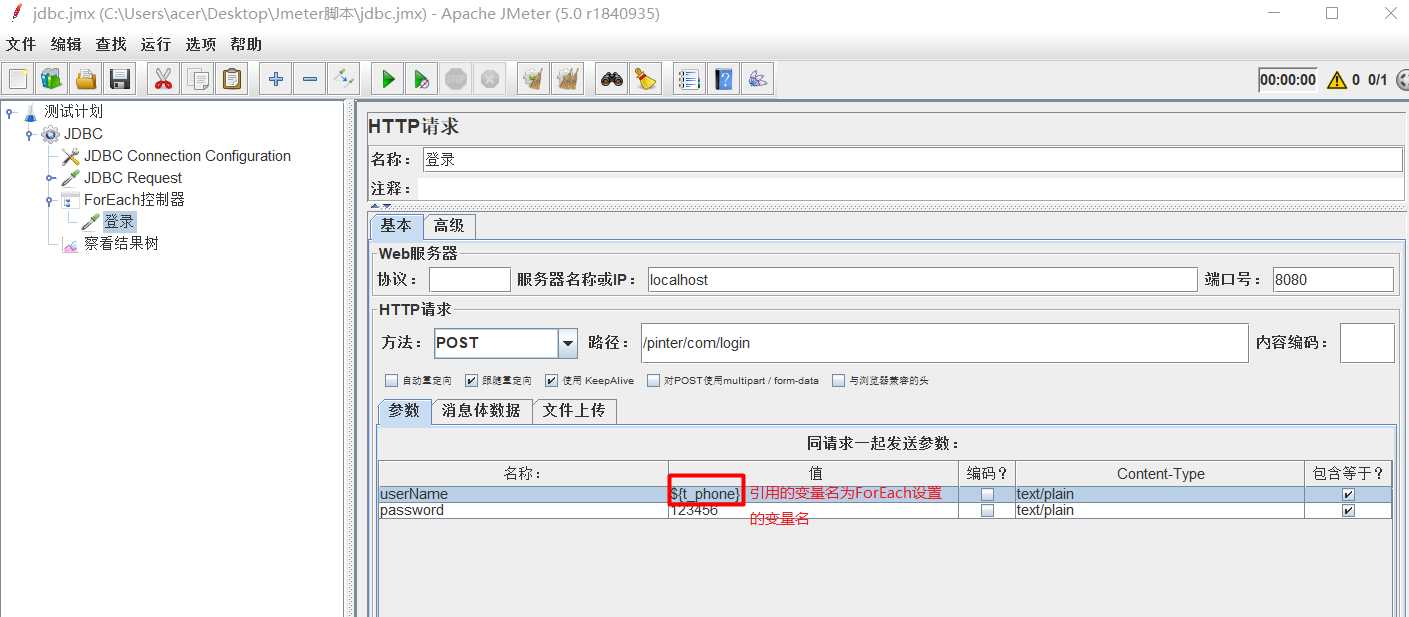The width and height of the screenshot is (1409, 617).
Task: Click the 注释 comment field
Action: tap(911, 188)
